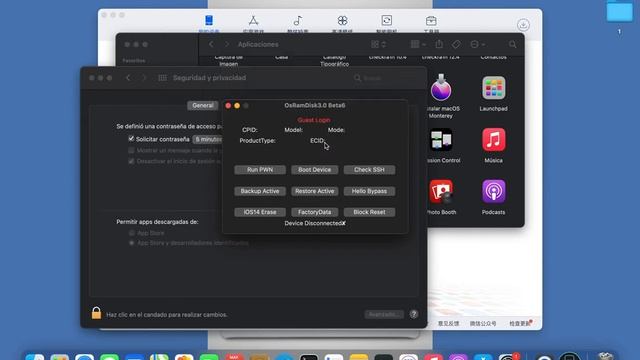Click the Hello Bypass button
The height and width of the screenshot is (360, 640).
pos(369,191)
